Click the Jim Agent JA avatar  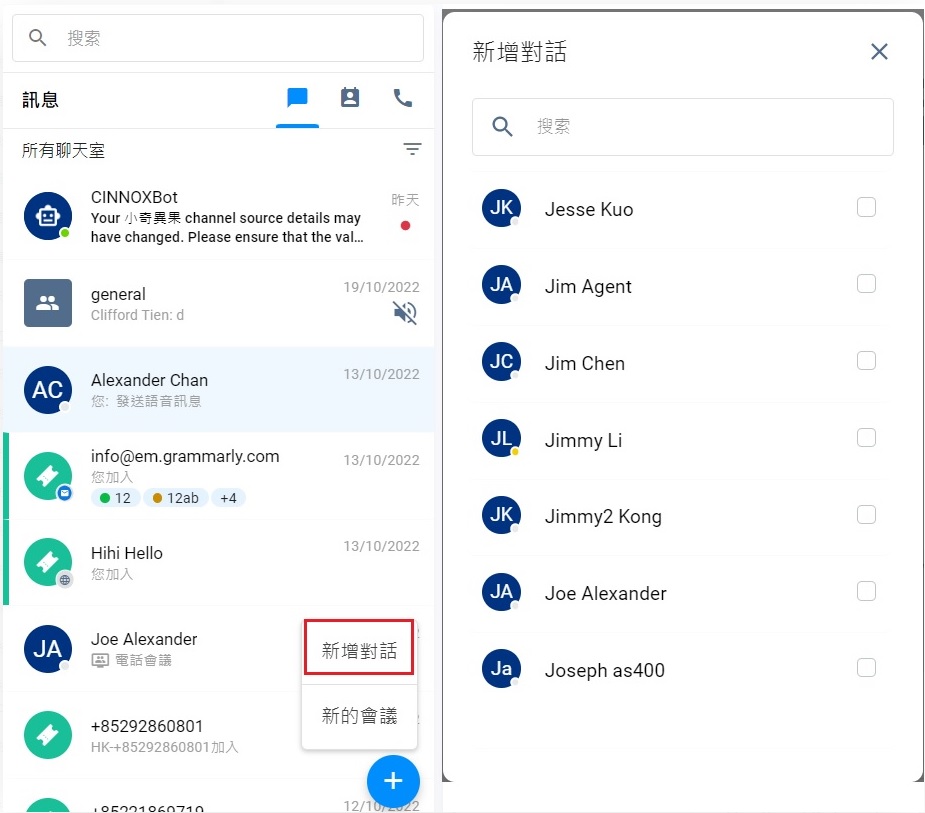click(x=501, y=284)
